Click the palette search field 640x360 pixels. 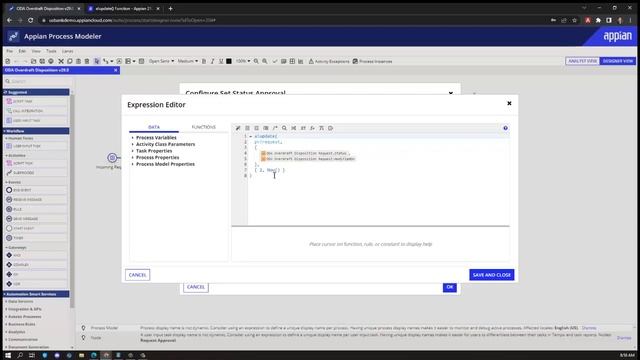(37, 81)
